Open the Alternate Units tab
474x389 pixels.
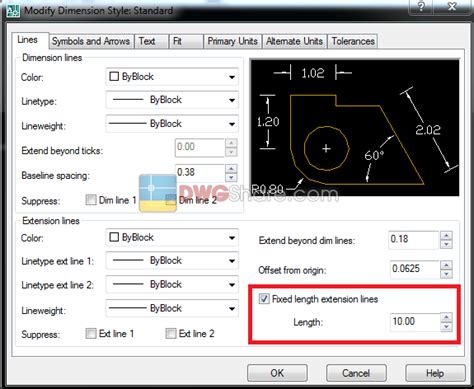294,41
